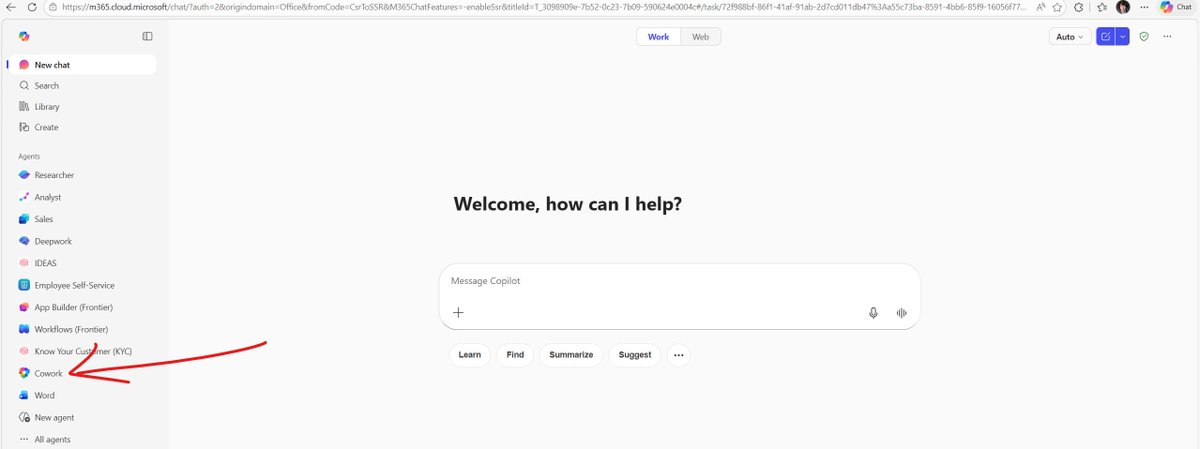Open the page's three-dot more options

(x=1167, y=36)
